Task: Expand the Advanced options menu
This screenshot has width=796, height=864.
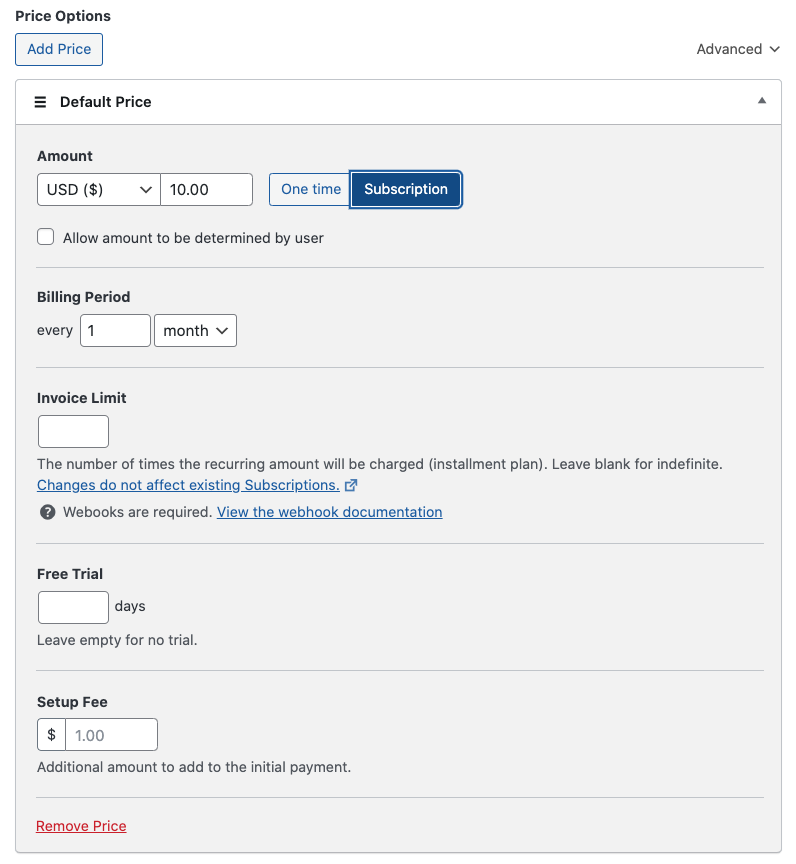Action: 738,49
